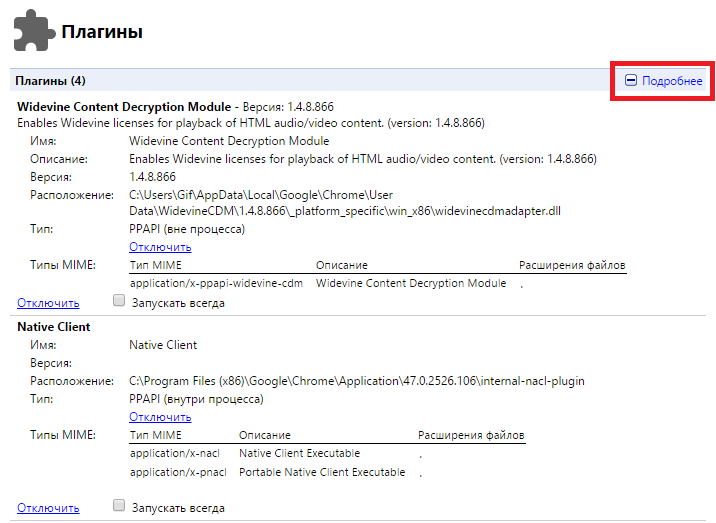
Task: Select the application/x-ppapi-widevine-cdm MIME entry
Action: click(x=216, y=284)
